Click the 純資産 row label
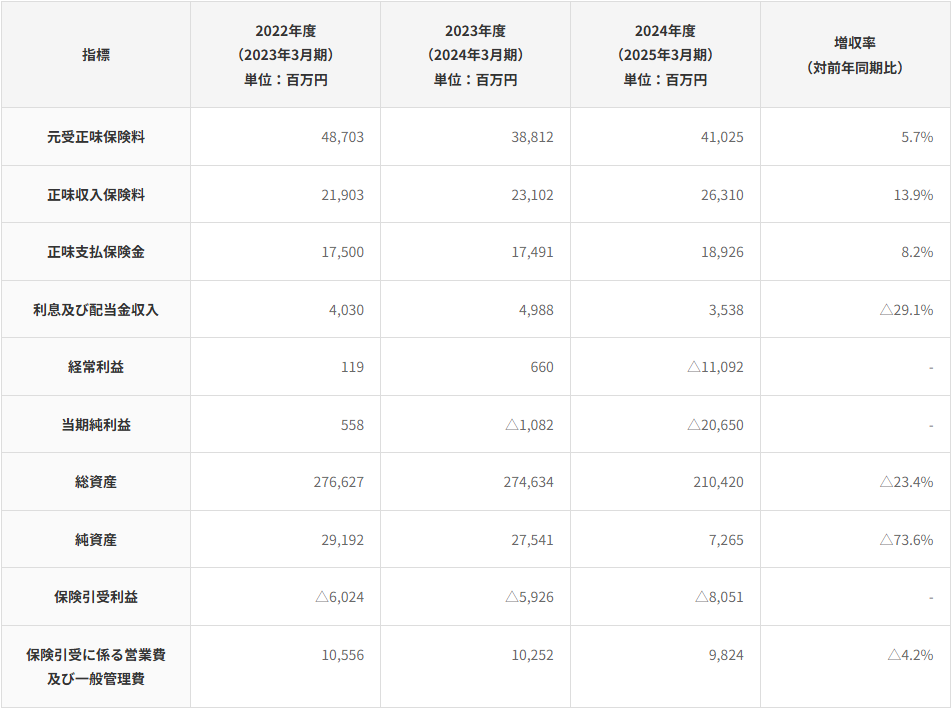 (96, 540)
